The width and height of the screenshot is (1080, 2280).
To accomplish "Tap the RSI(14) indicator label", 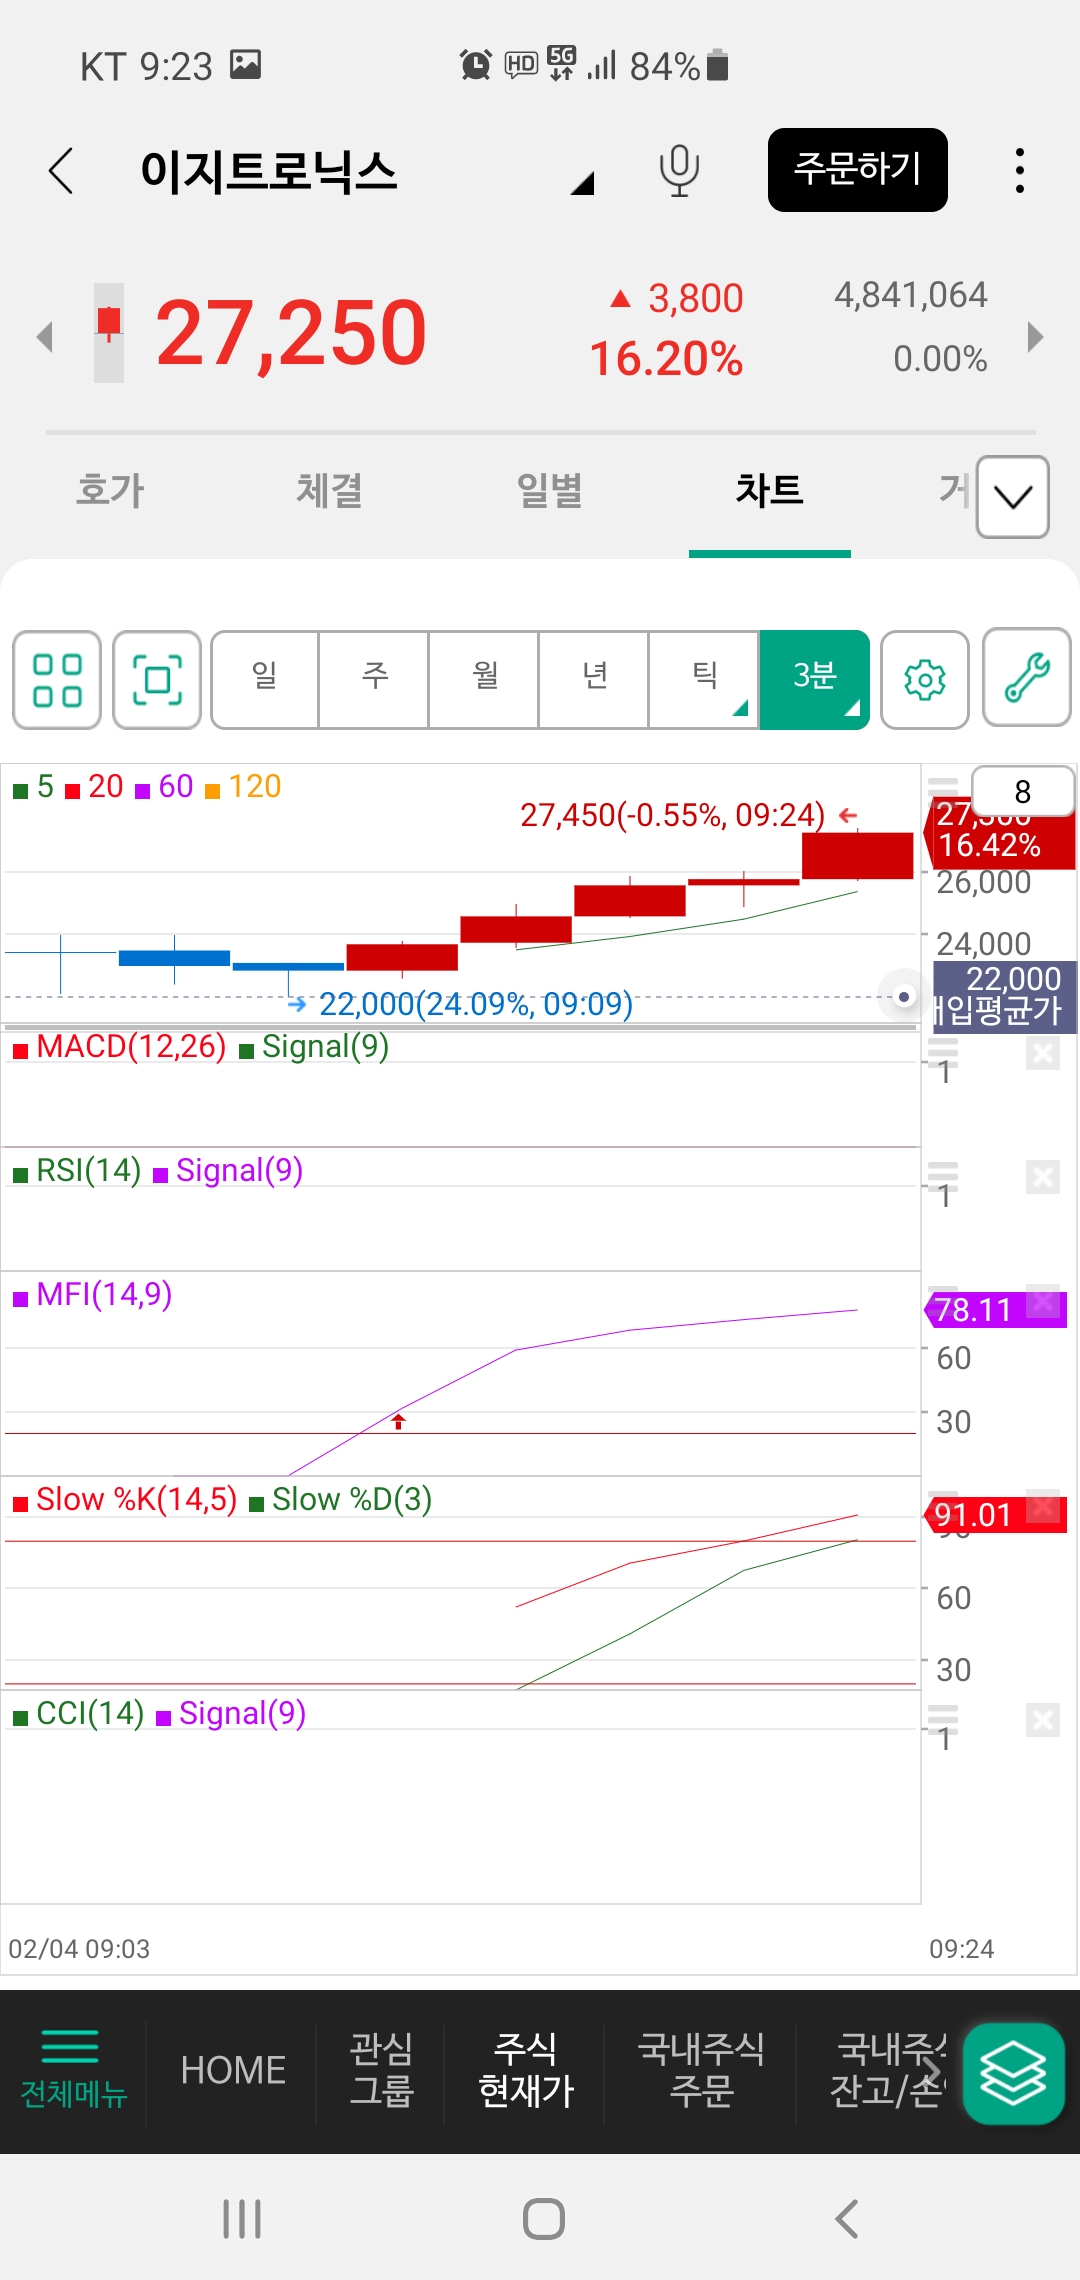I will [88, 1171].
